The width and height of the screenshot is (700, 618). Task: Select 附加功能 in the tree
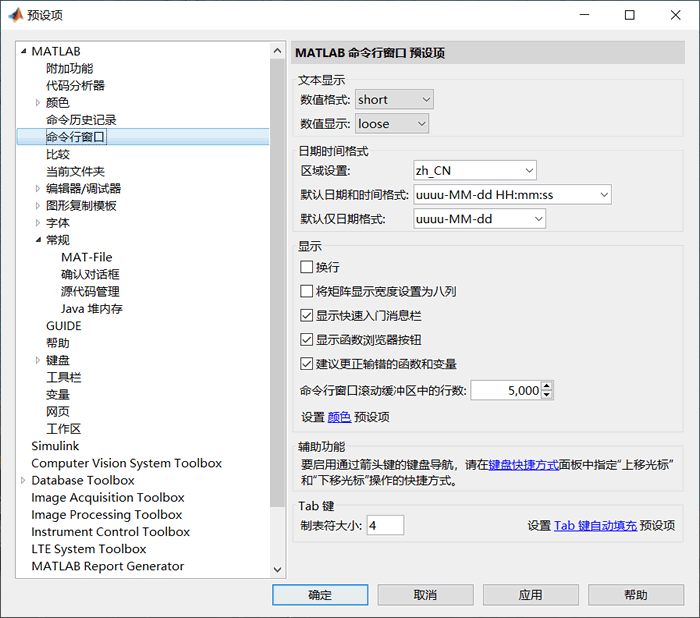tap(70, 68)
